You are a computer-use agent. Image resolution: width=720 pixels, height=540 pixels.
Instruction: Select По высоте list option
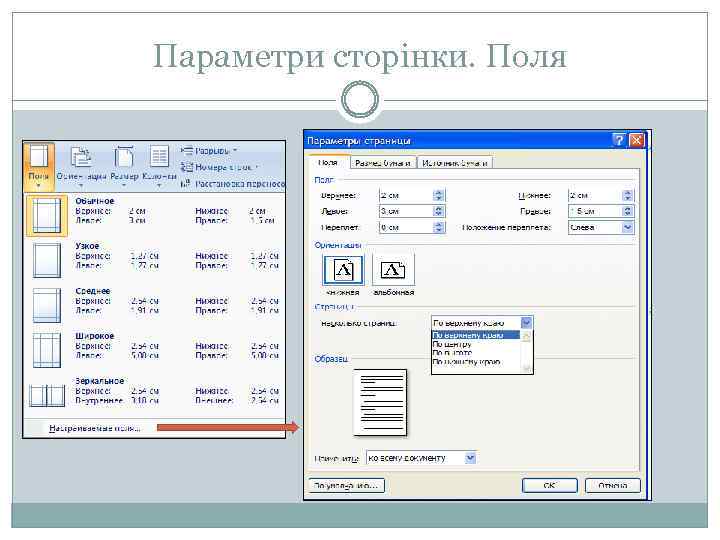(x=476, y=353)
